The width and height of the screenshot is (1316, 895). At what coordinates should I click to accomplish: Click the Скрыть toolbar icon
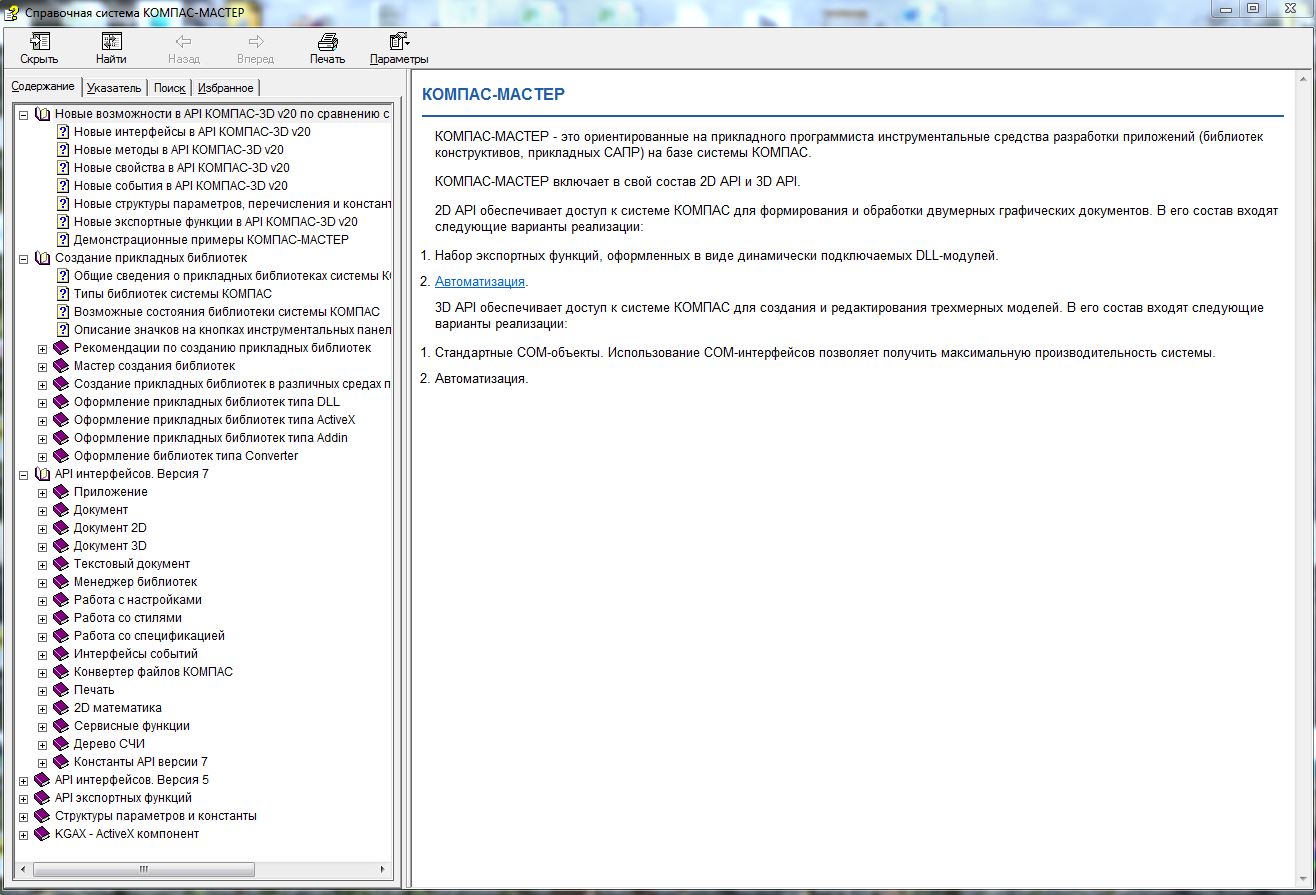point(40,42)
